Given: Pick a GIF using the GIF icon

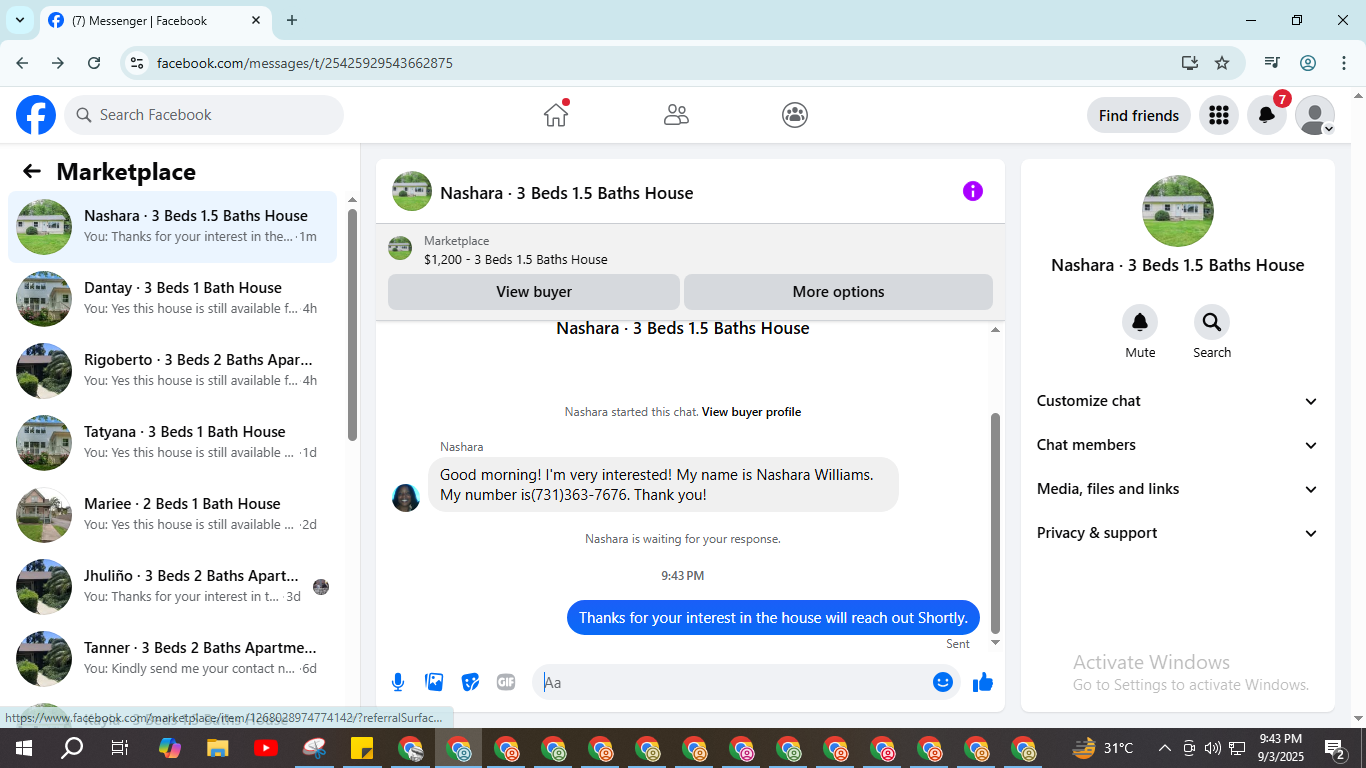Looking at the screenshot, I should [x=506, y=682].
